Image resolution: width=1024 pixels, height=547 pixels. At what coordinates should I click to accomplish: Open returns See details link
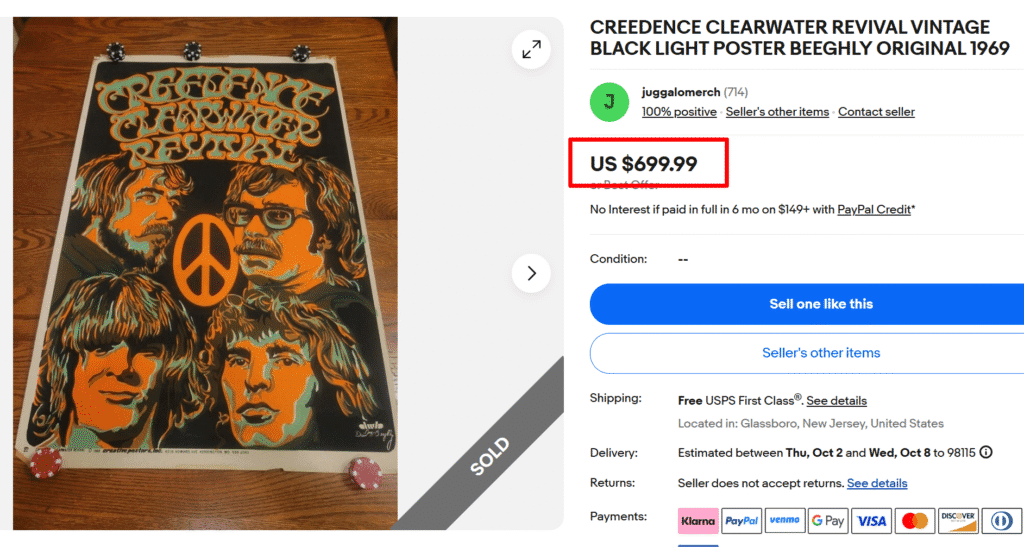[877, 483]
